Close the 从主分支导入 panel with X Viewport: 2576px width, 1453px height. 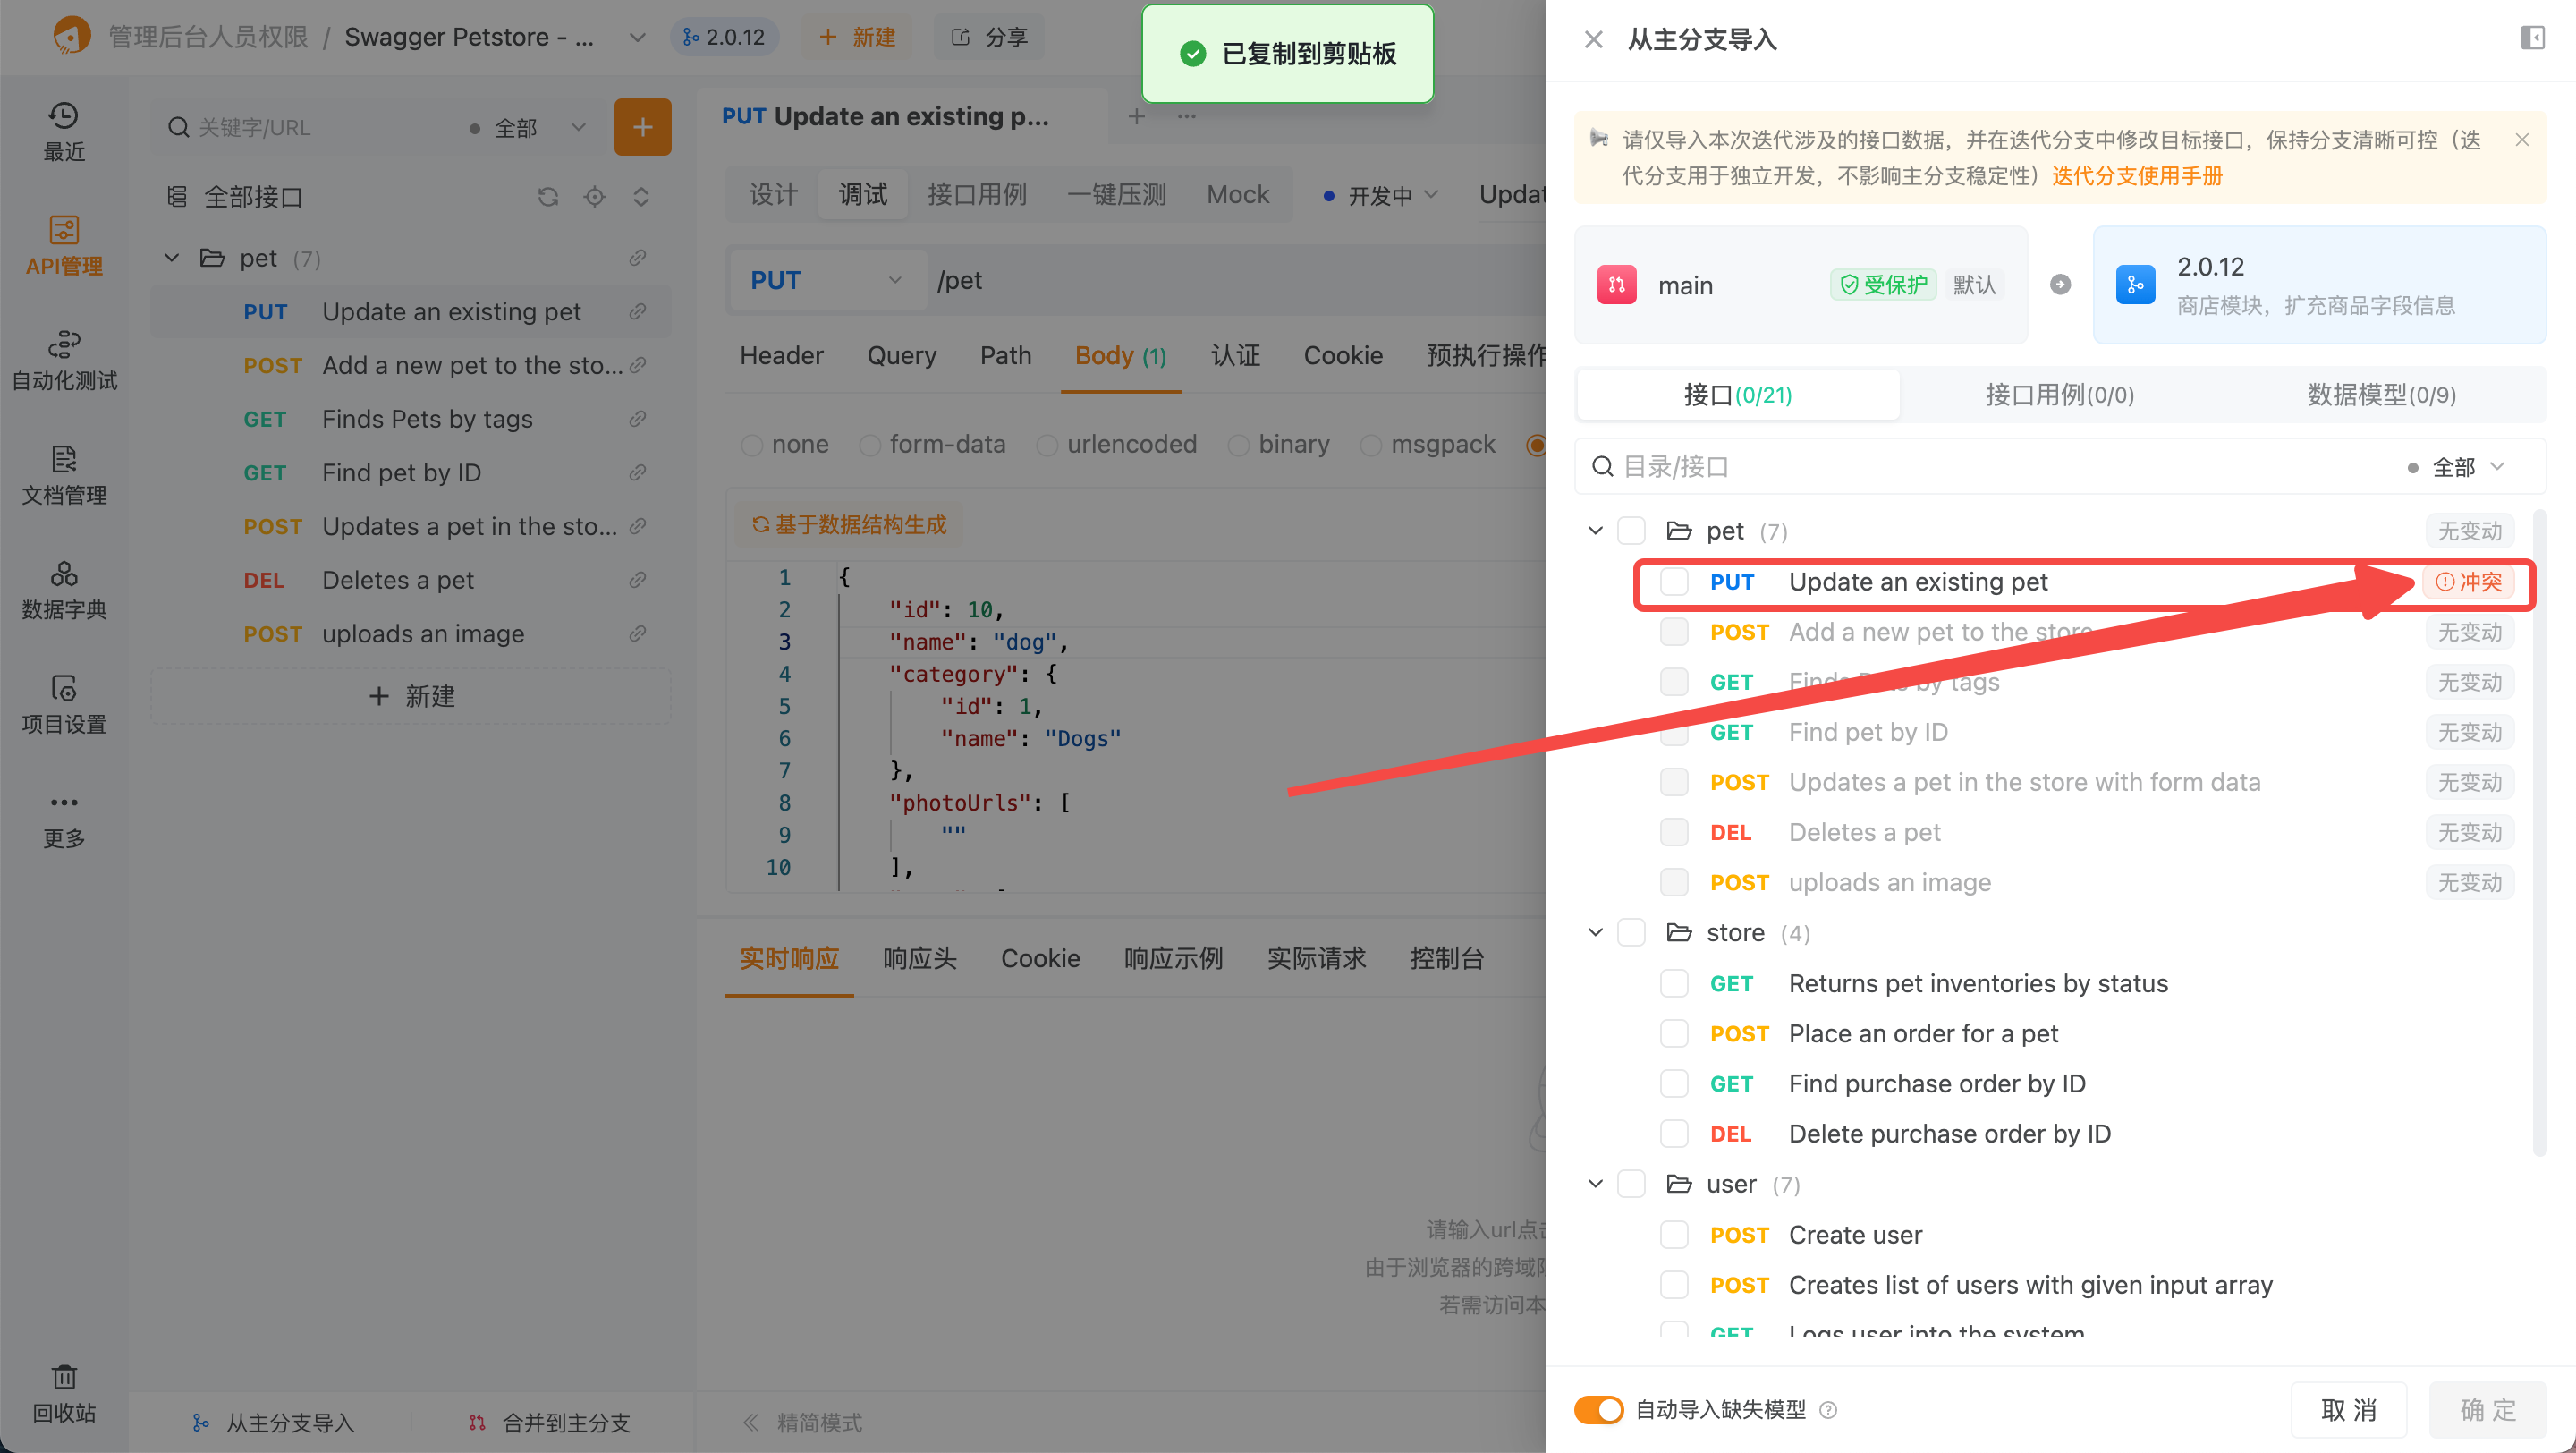[x=1593, y=39]
